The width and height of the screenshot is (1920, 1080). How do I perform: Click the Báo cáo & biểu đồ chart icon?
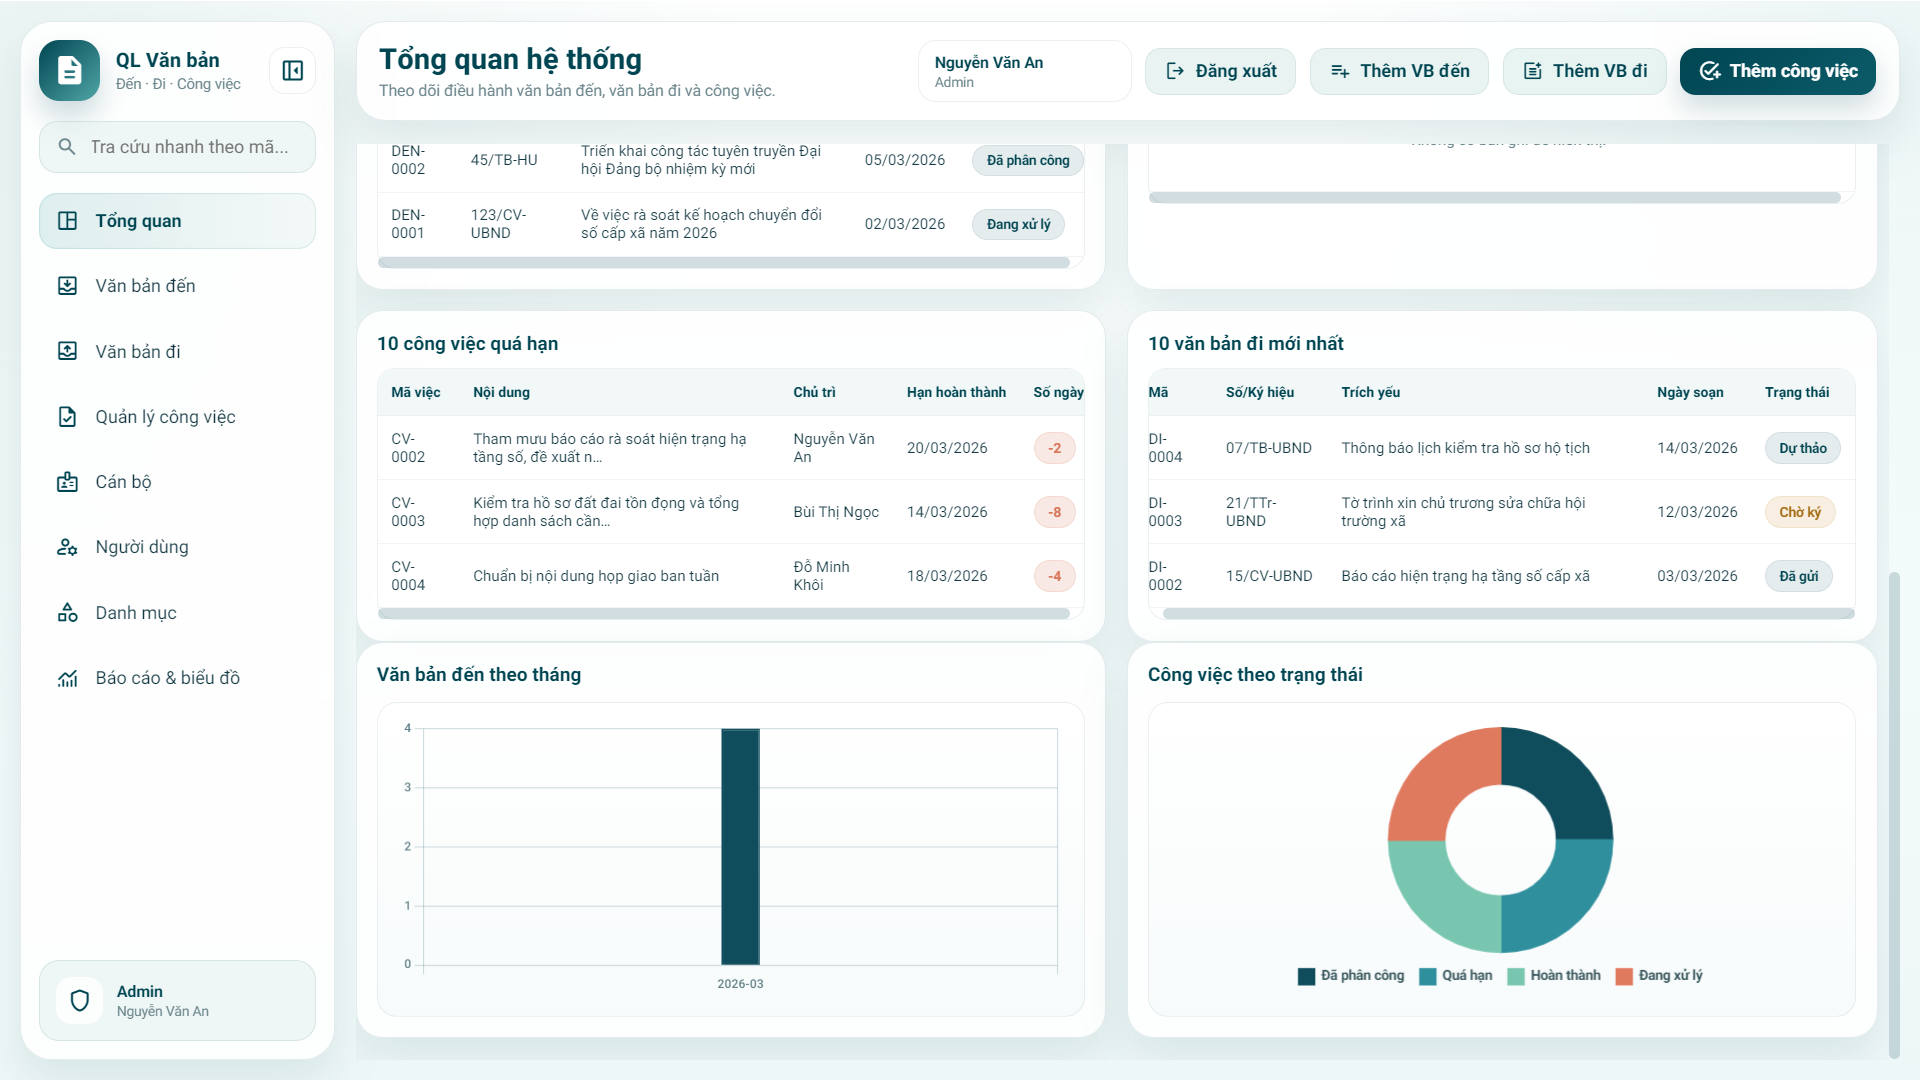pyautogui.click(x=67, y=678)
